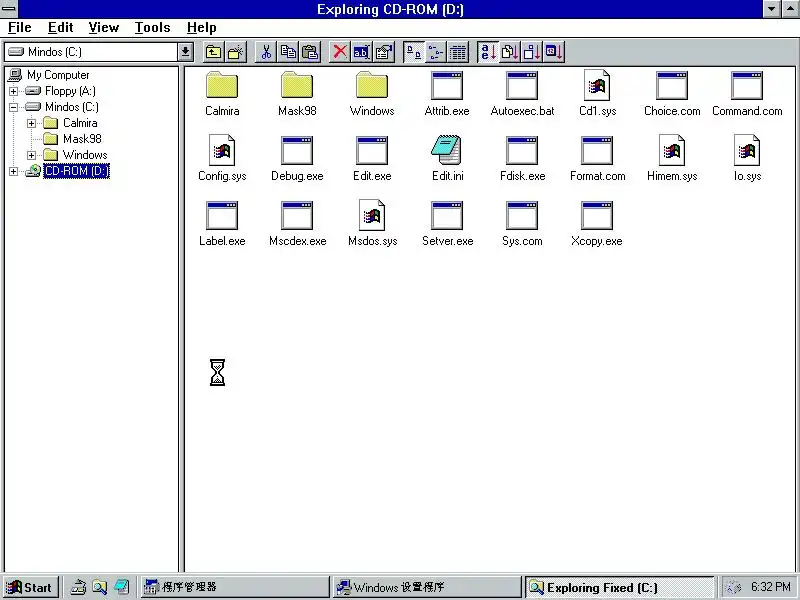800x600 pixels.
Task: Select Msdos.sys file icon
Action: (372, 223)
